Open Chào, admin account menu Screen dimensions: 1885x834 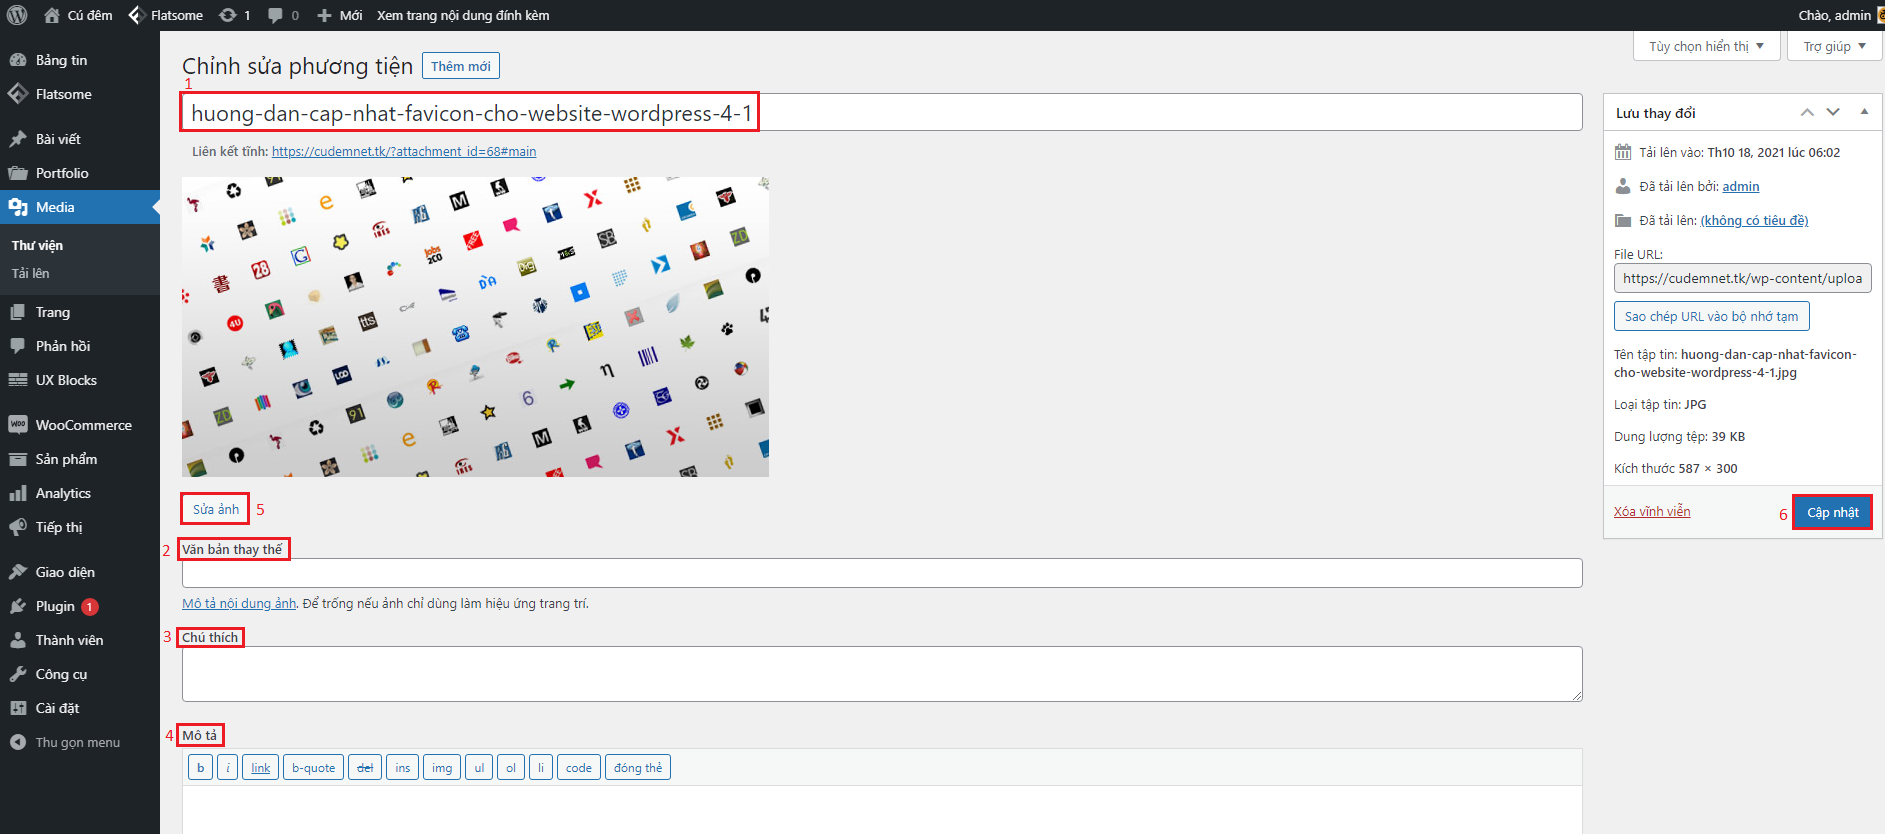1840,15
